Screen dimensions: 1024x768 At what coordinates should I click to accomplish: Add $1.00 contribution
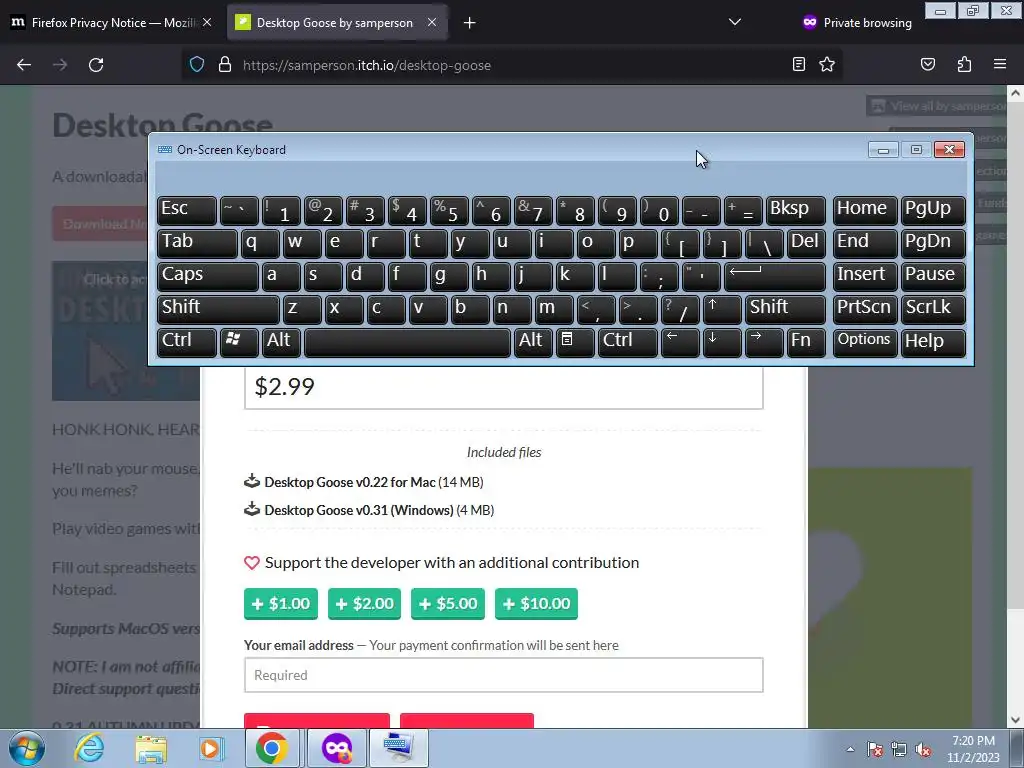(281, 603)
